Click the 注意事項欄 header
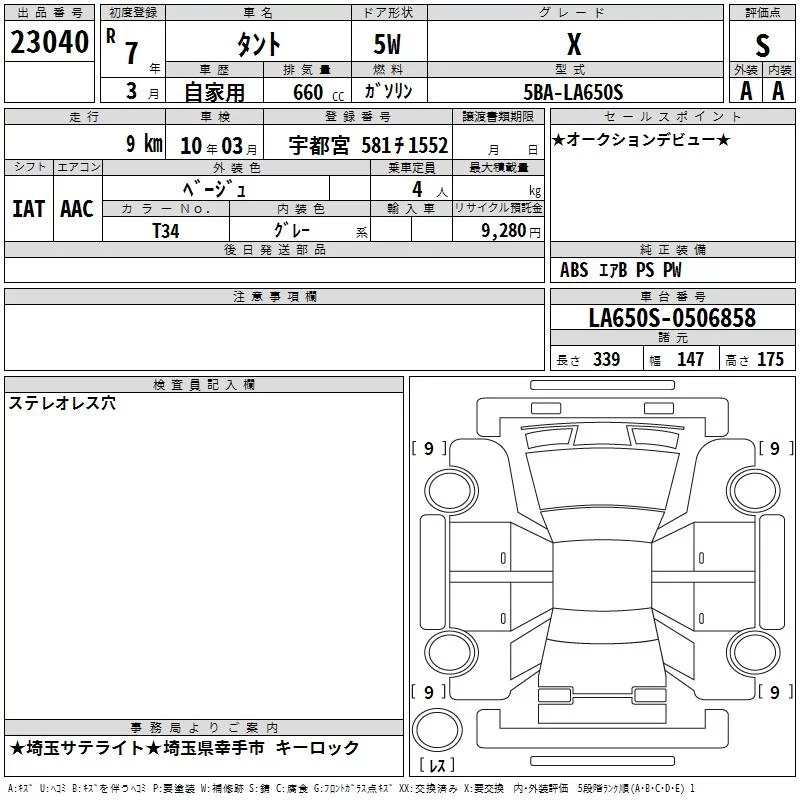This screenshot has width=800, height=800. point(274,296)
